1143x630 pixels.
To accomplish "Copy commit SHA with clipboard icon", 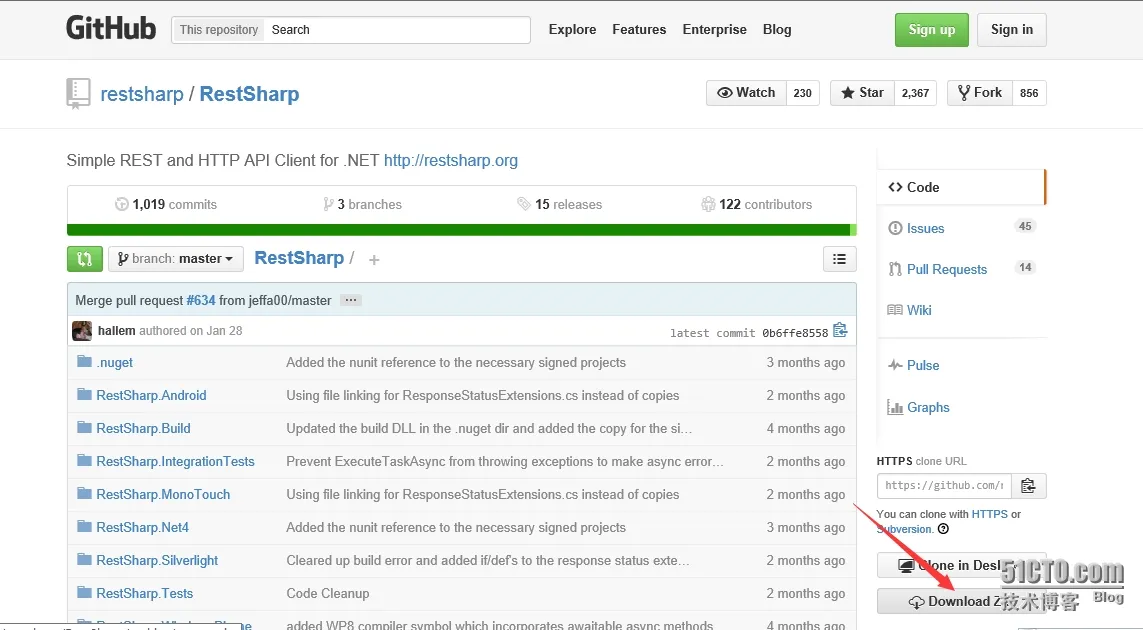I will [x=840, y=331].
